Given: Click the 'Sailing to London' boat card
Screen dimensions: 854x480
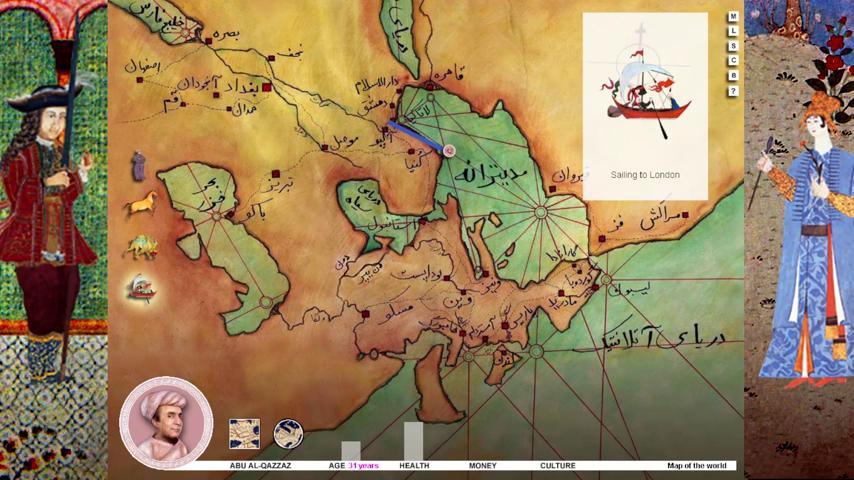Looking at the screenshot, I should tap(645, 106).
